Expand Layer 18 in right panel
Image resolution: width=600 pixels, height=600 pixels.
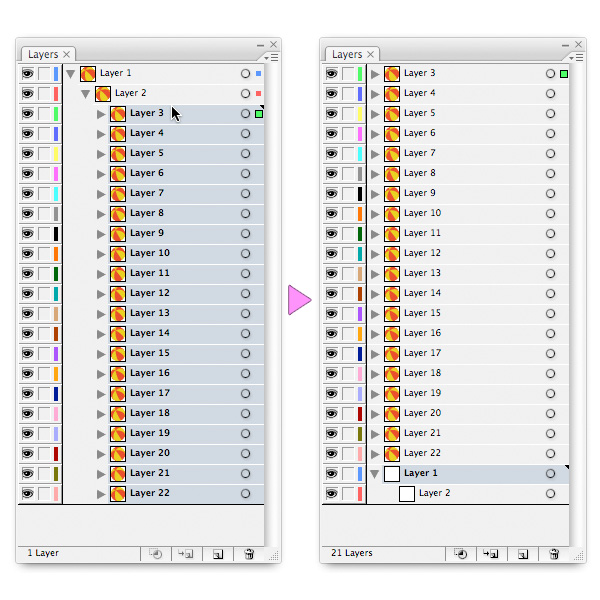375,374
